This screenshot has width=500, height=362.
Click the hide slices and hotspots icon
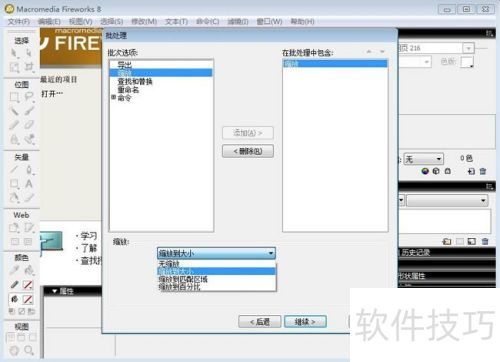click(x=15, y=242)
